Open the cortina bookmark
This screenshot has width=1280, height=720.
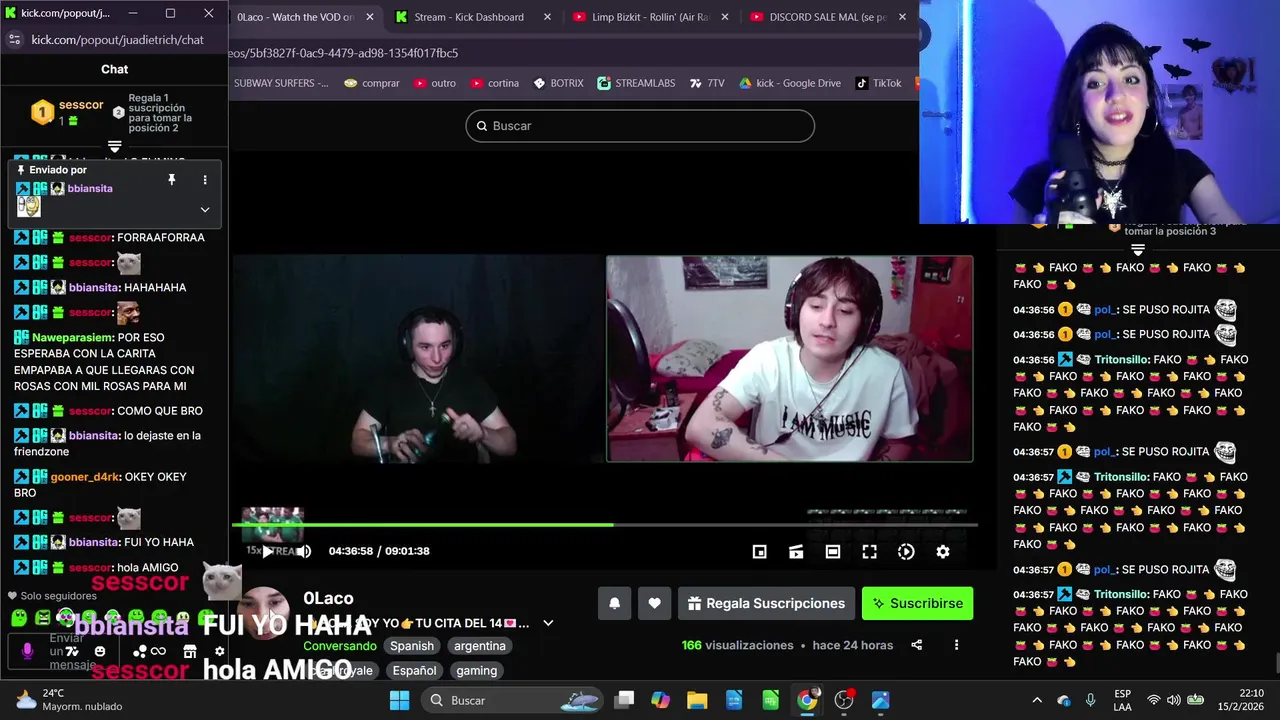tap(494, 83)
